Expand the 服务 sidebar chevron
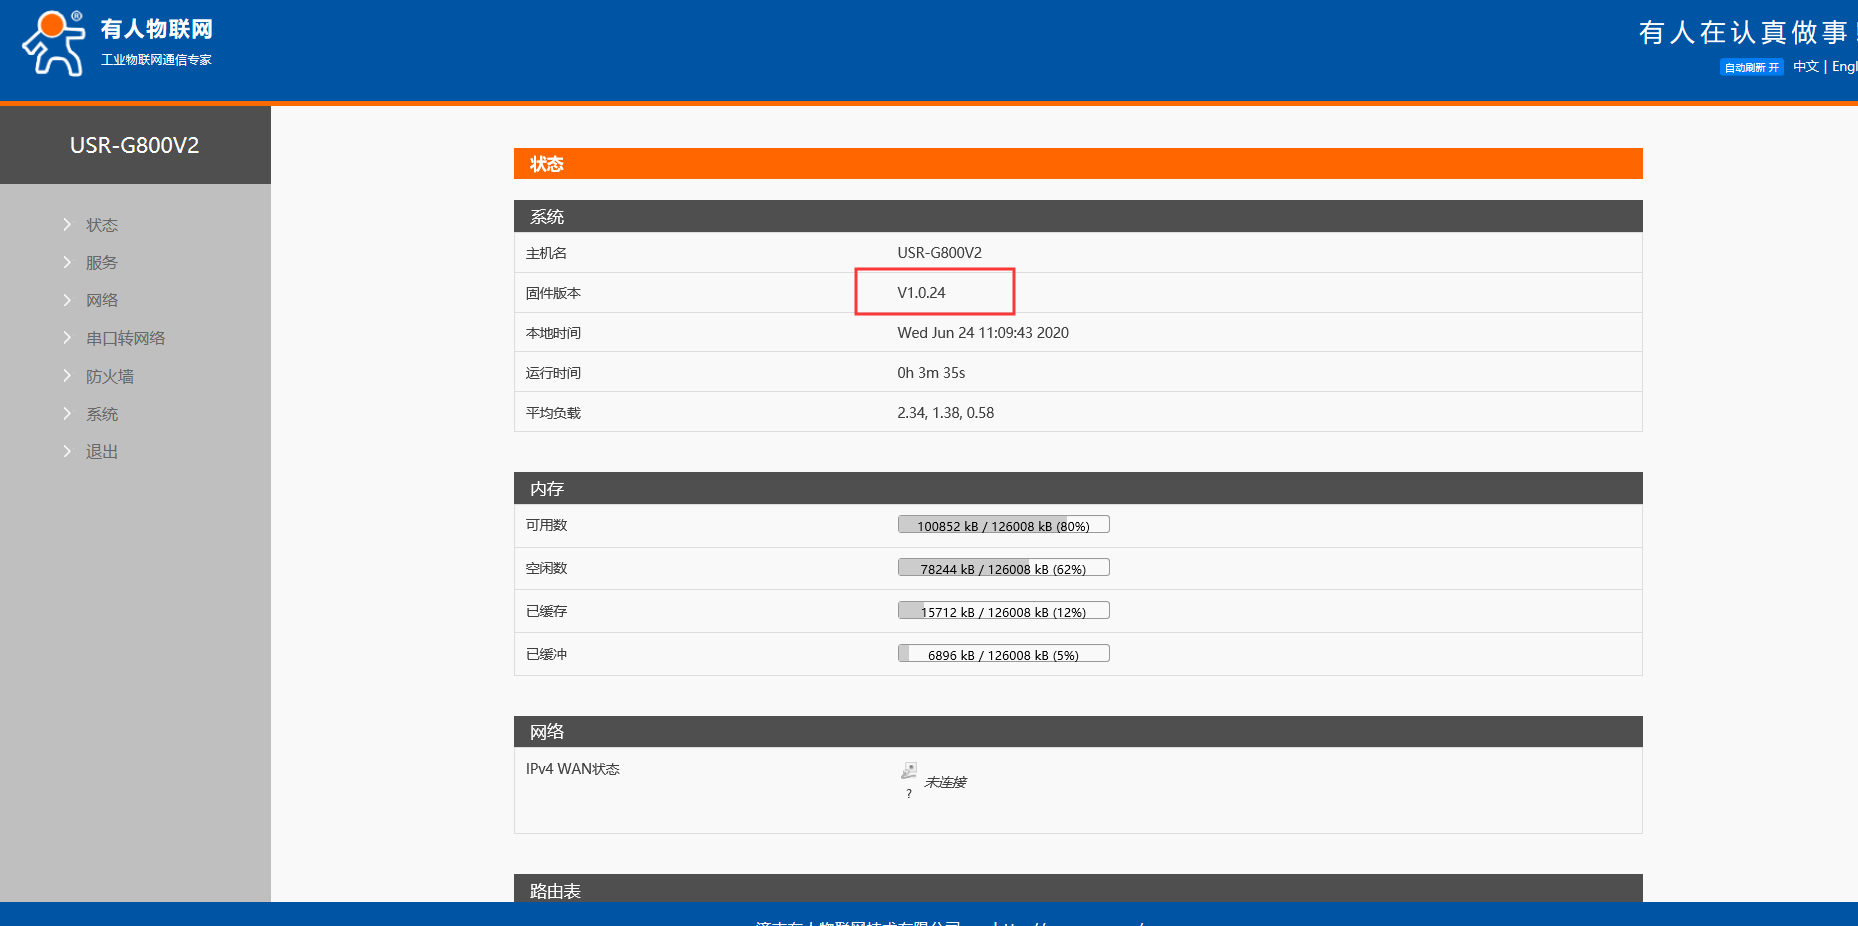The width and height of the screenshot is (1858, 926). tap(67, 263)
